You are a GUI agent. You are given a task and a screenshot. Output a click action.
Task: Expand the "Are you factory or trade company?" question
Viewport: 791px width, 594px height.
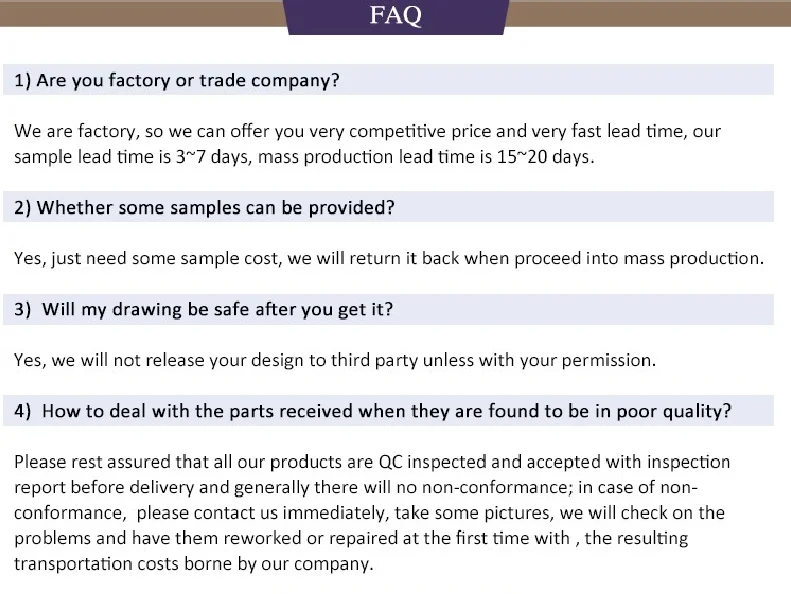point(177,80)
